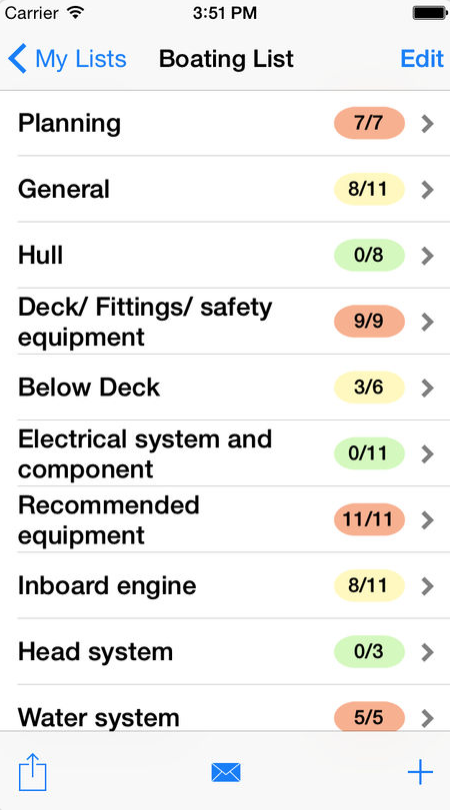
Task: Select the Head system row
Action: (225, 652)
